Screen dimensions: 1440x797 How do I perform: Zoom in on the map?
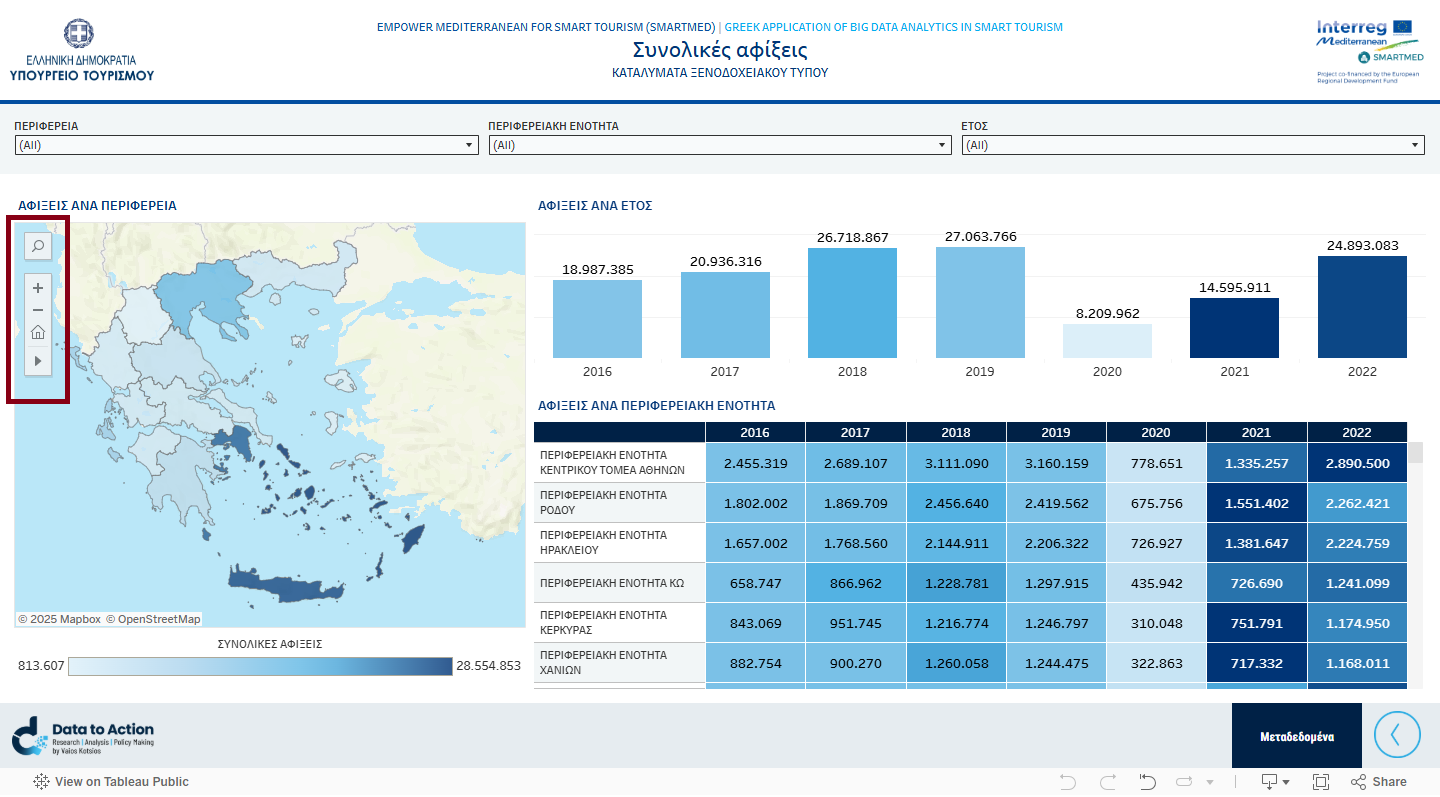coord(38,288)
